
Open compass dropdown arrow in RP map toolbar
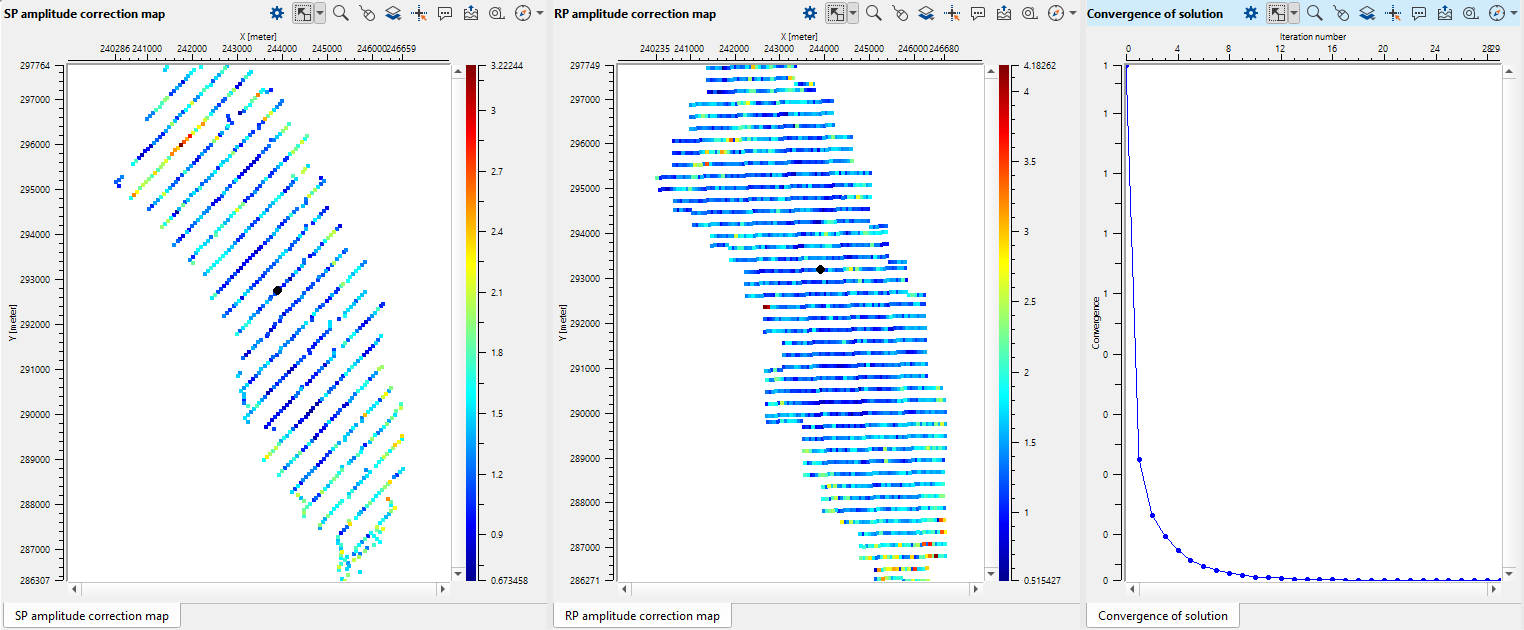click(1073, 13)
